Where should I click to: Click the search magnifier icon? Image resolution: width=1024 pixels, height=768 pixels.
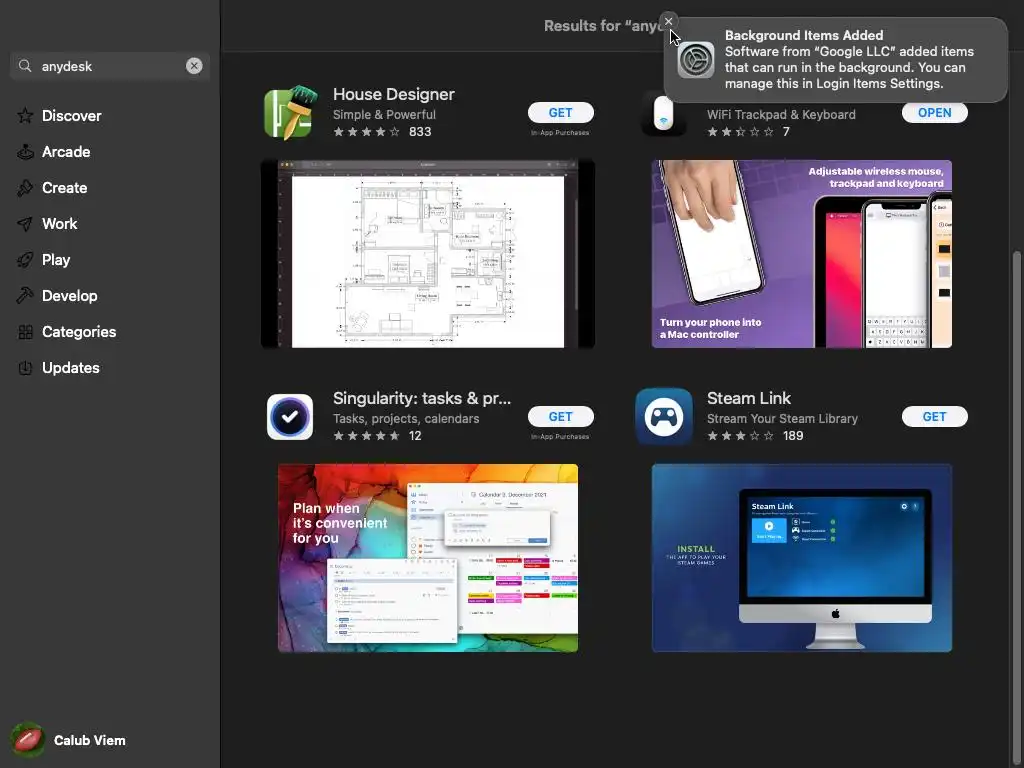click(x=25, y=66)
